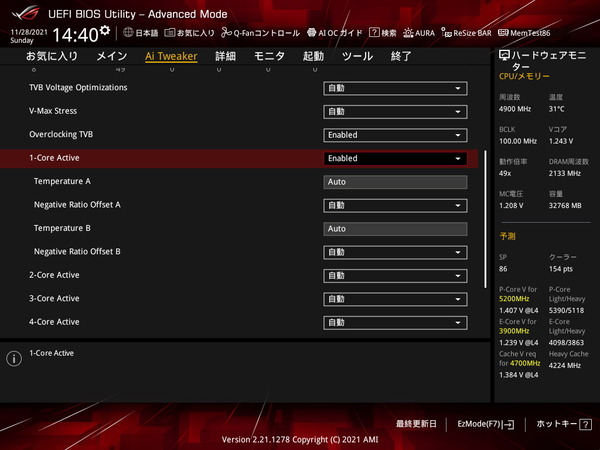Click 3900MHz E-Core value

pos(514,331)
